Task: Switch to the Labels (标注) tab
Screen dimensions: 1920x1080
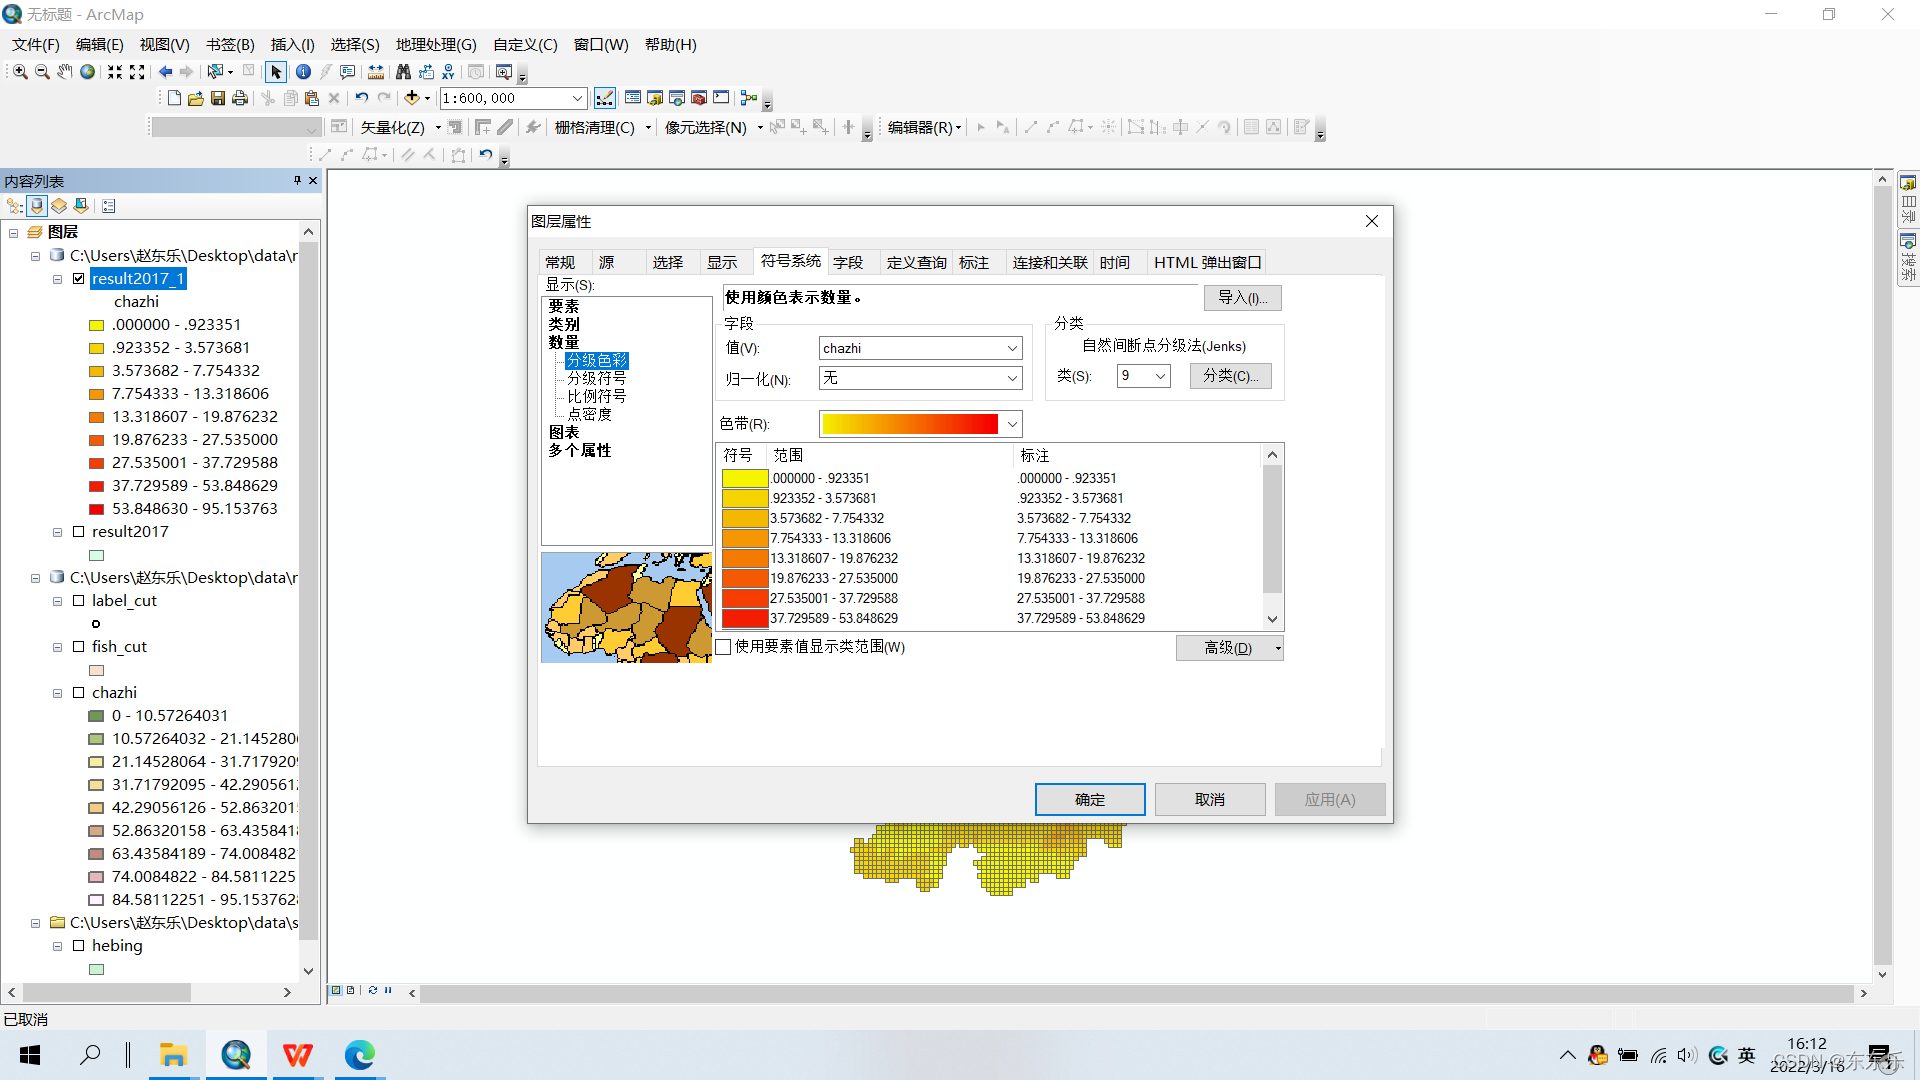Action: click(974, 262)
